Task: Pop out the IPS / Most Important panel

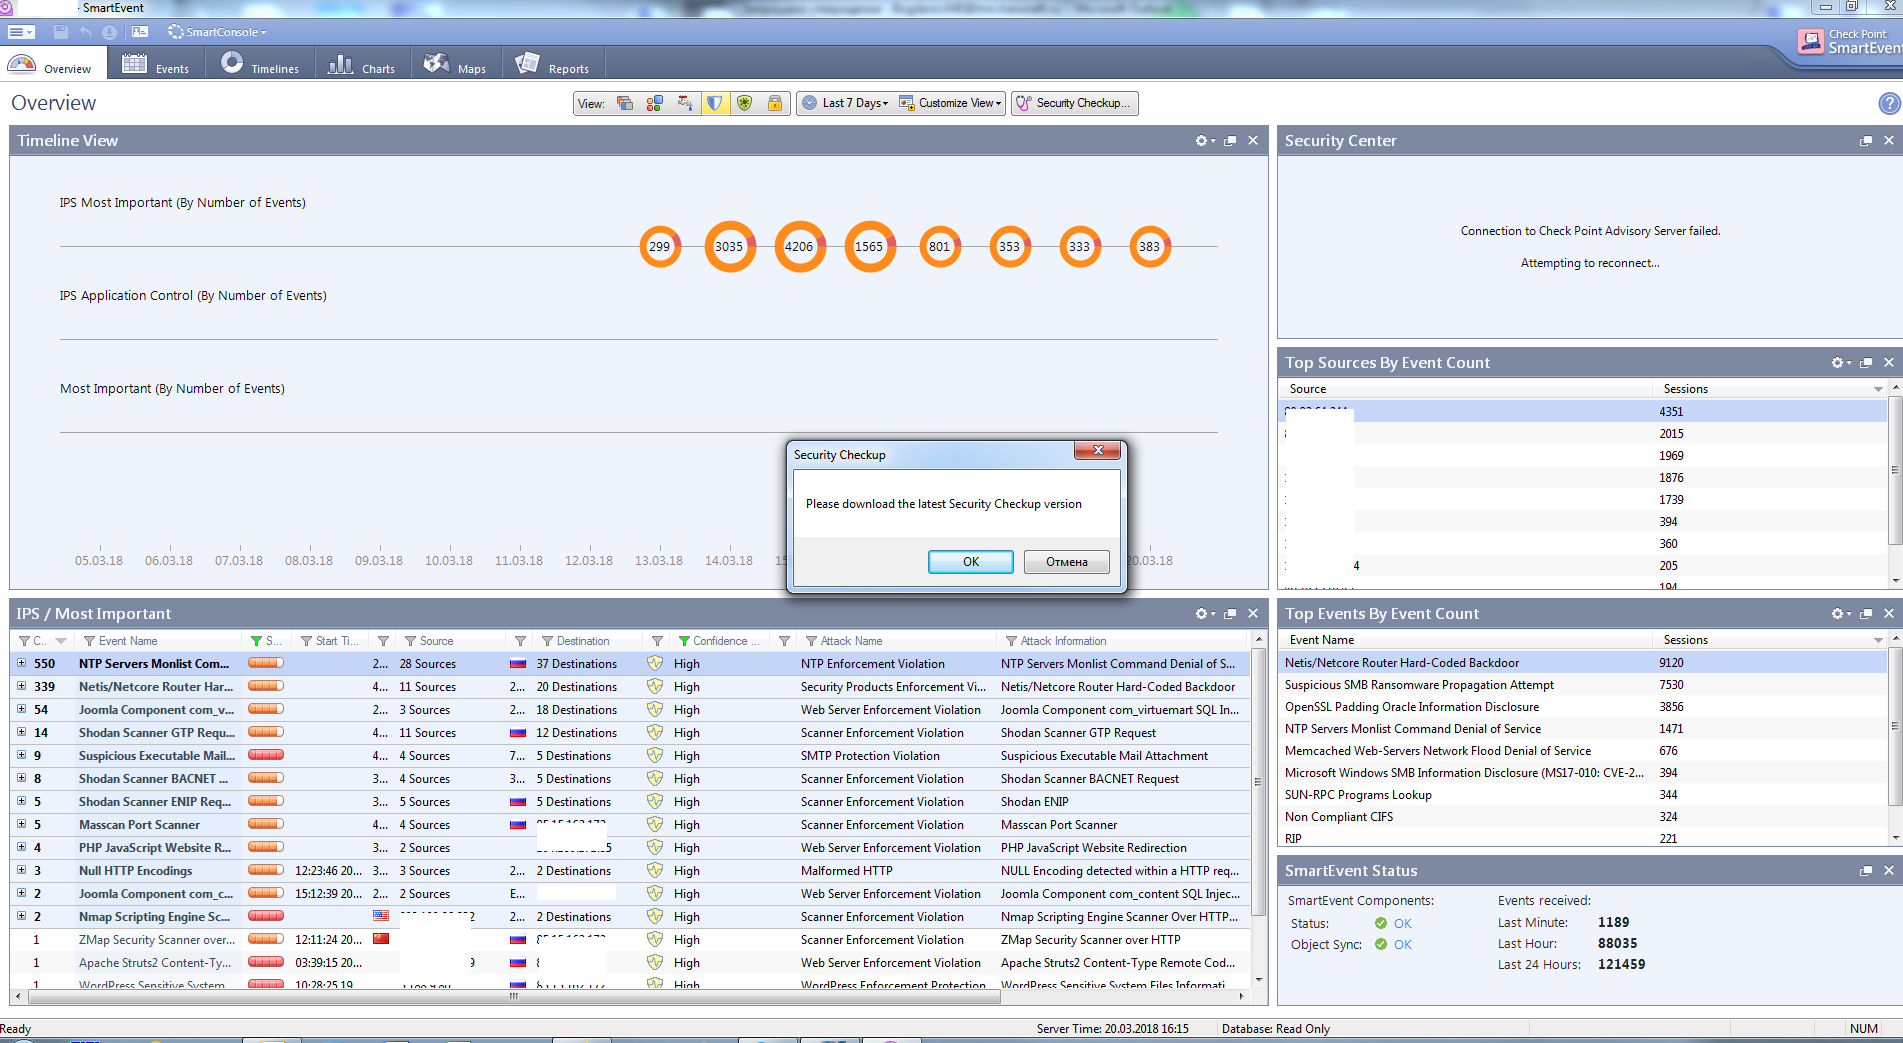Action: (x=1230, y=614)
